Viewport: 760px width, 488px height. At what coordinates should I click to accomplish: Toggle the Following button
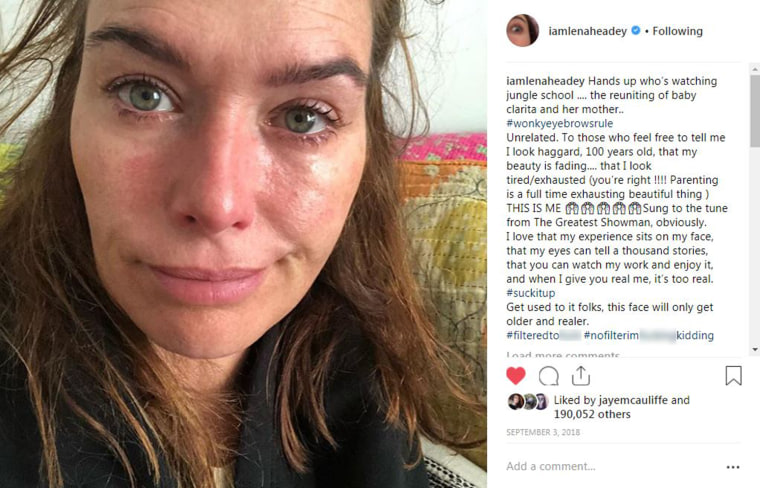(677, 31)
